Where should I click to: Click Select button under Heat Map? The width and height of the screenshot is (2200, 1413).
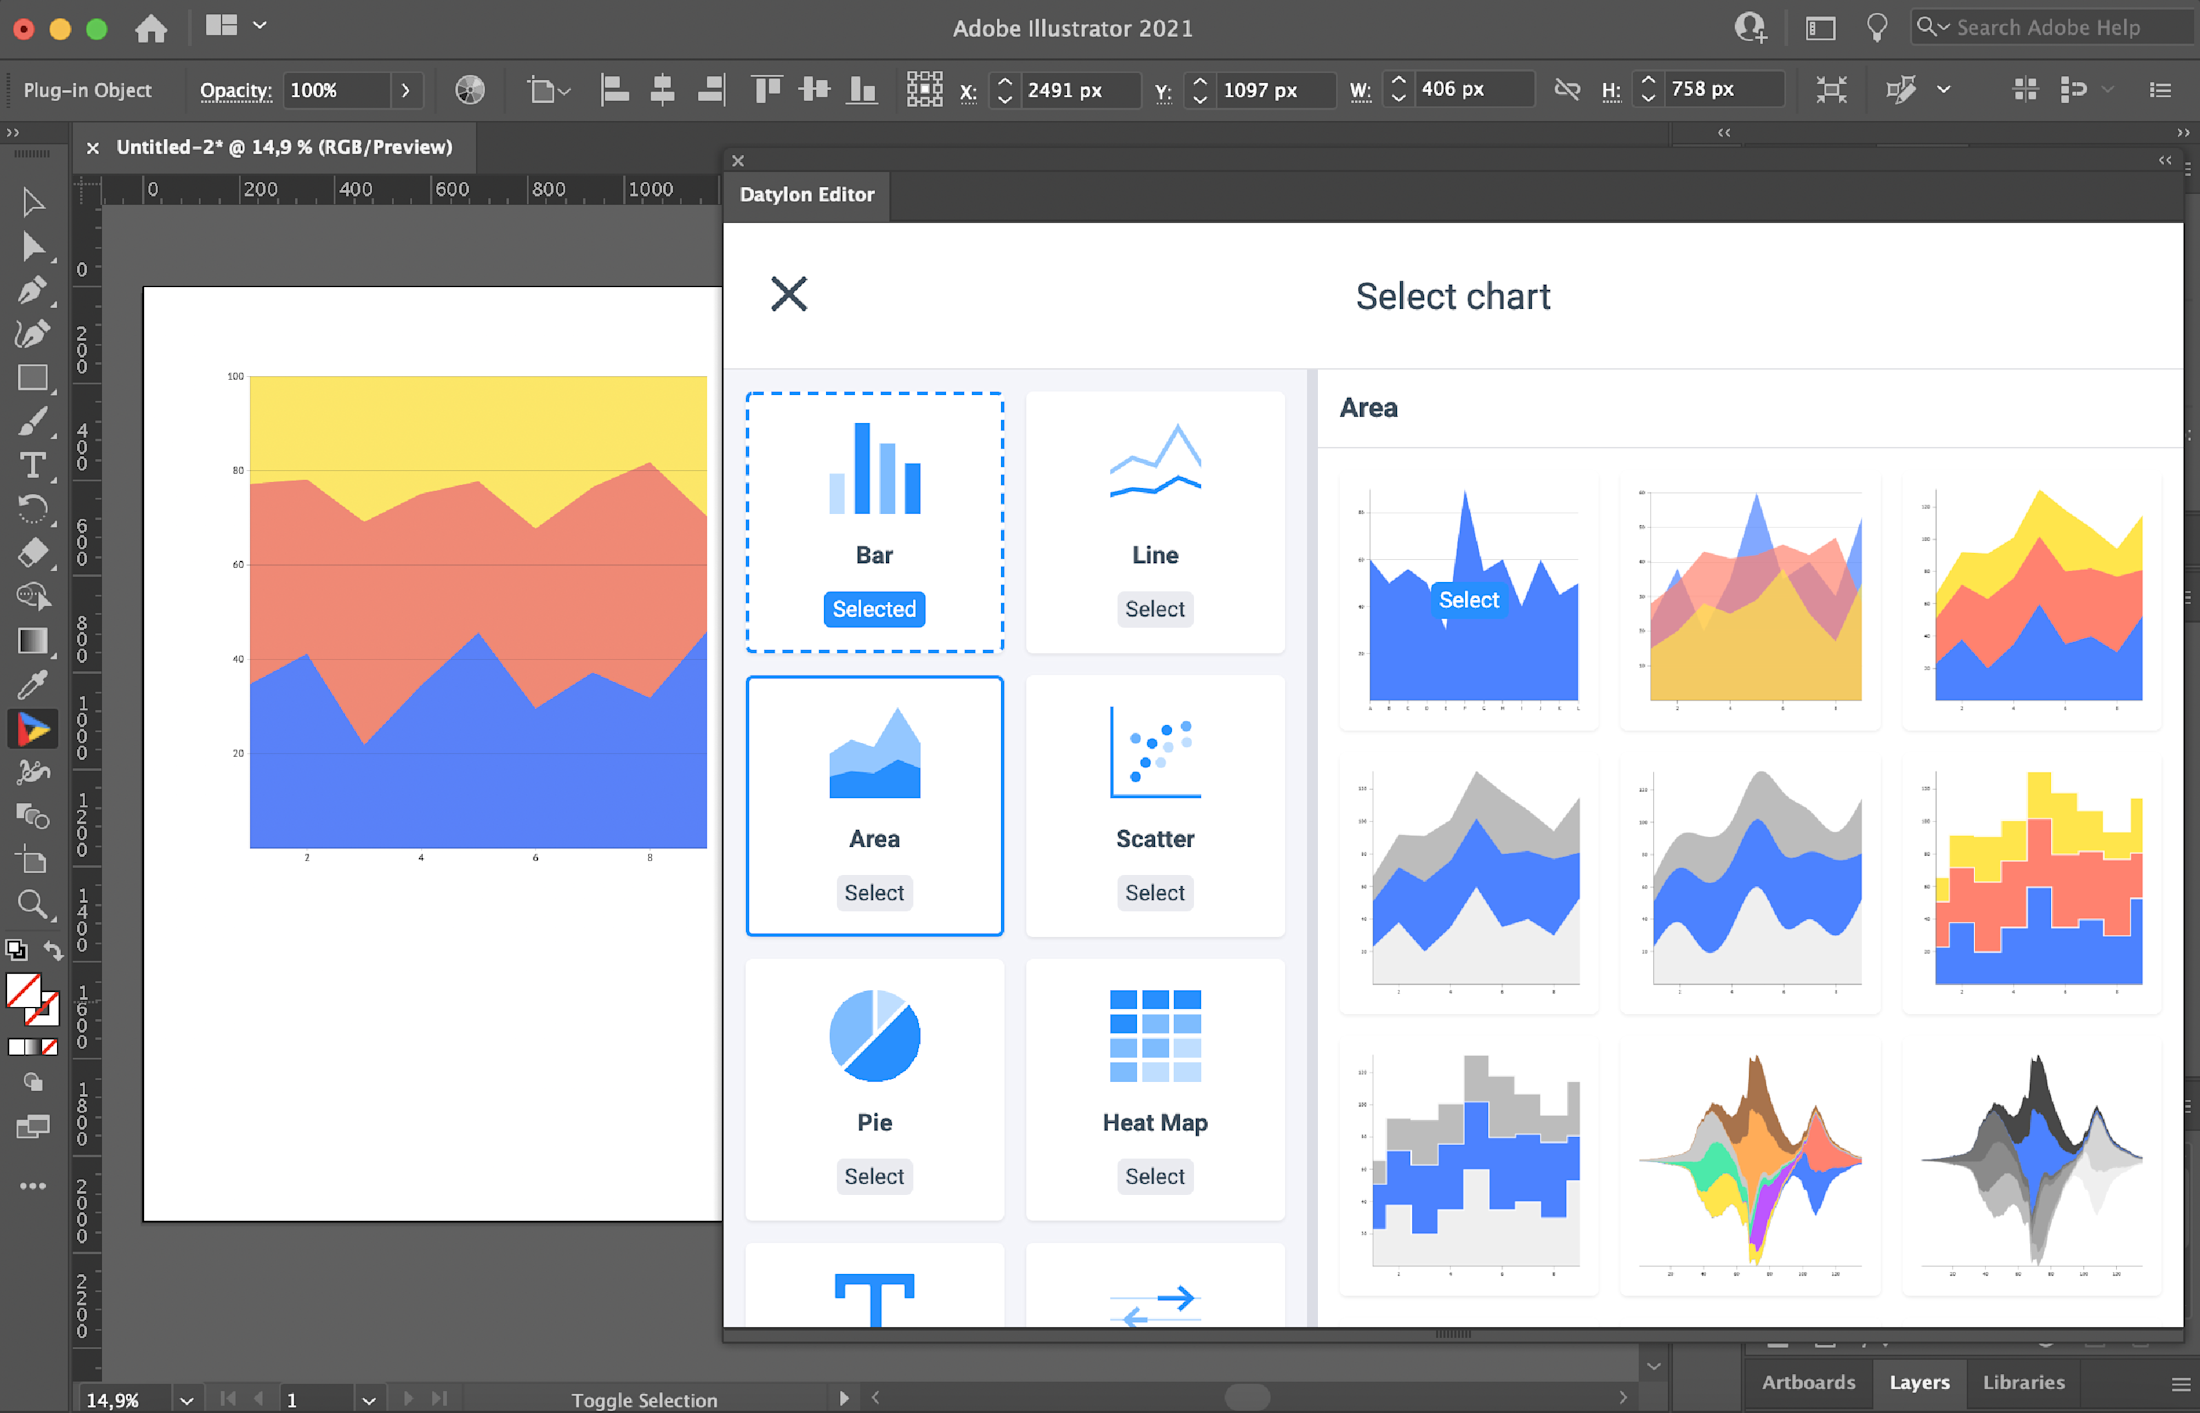point(1154,1176)
